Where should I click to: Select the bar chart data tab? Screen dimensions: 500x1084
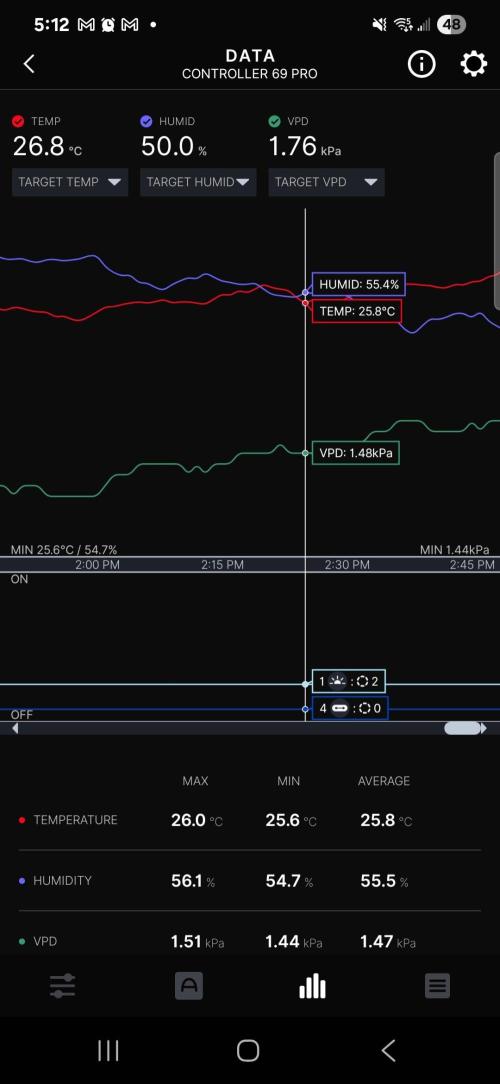point(312,986)
